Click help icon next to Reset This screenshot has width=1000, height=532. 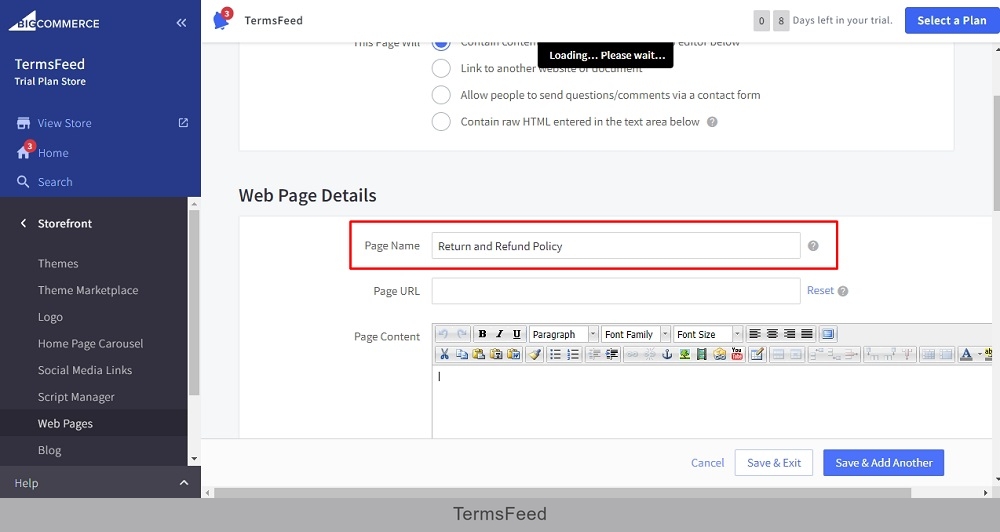(843, 291)
